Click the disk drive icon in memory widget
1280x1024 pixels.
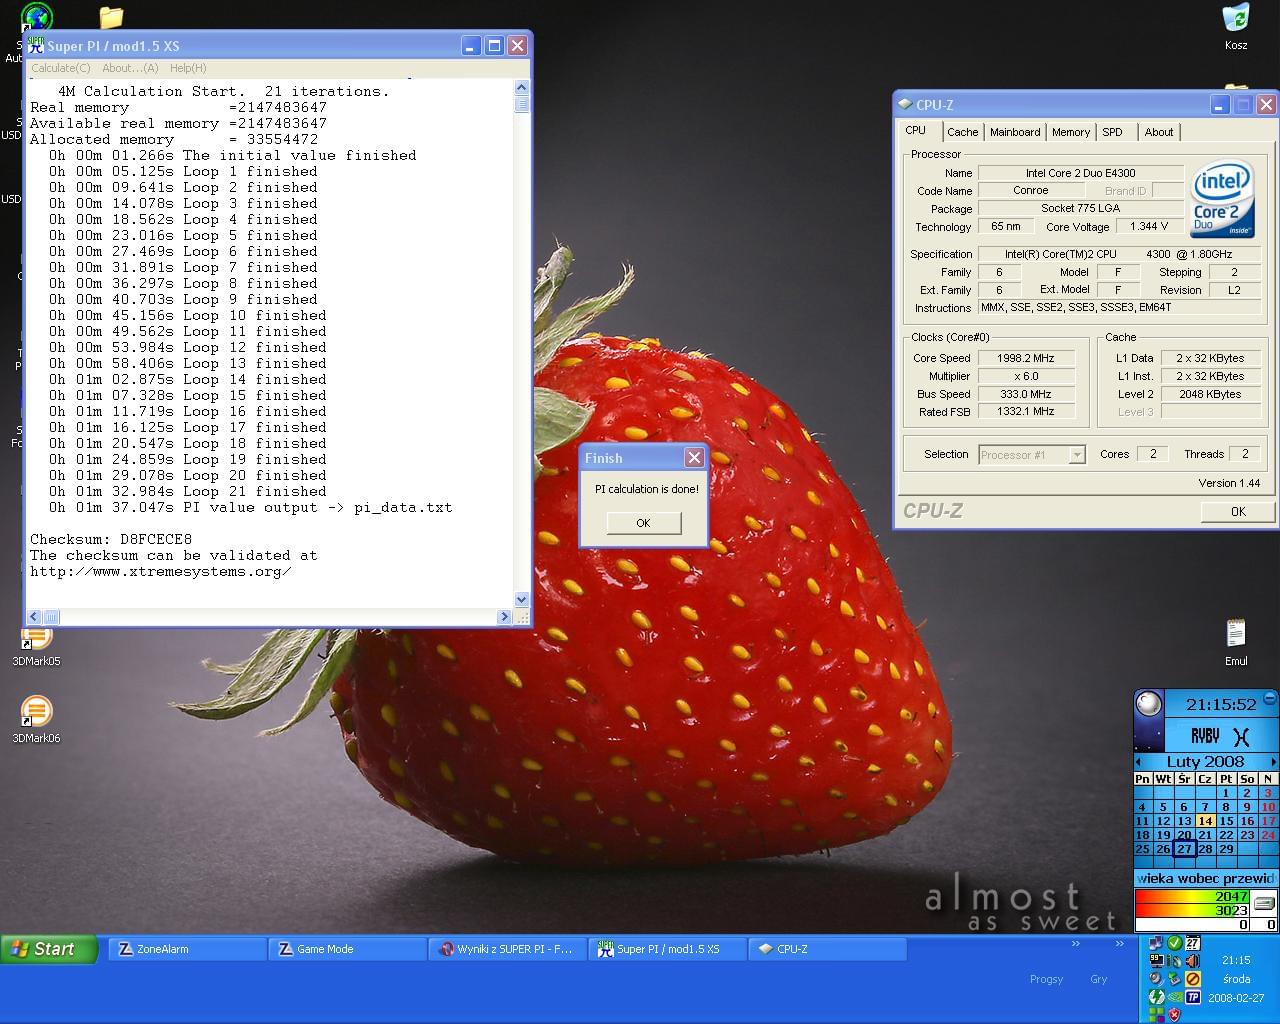(x=1265, y=903)
